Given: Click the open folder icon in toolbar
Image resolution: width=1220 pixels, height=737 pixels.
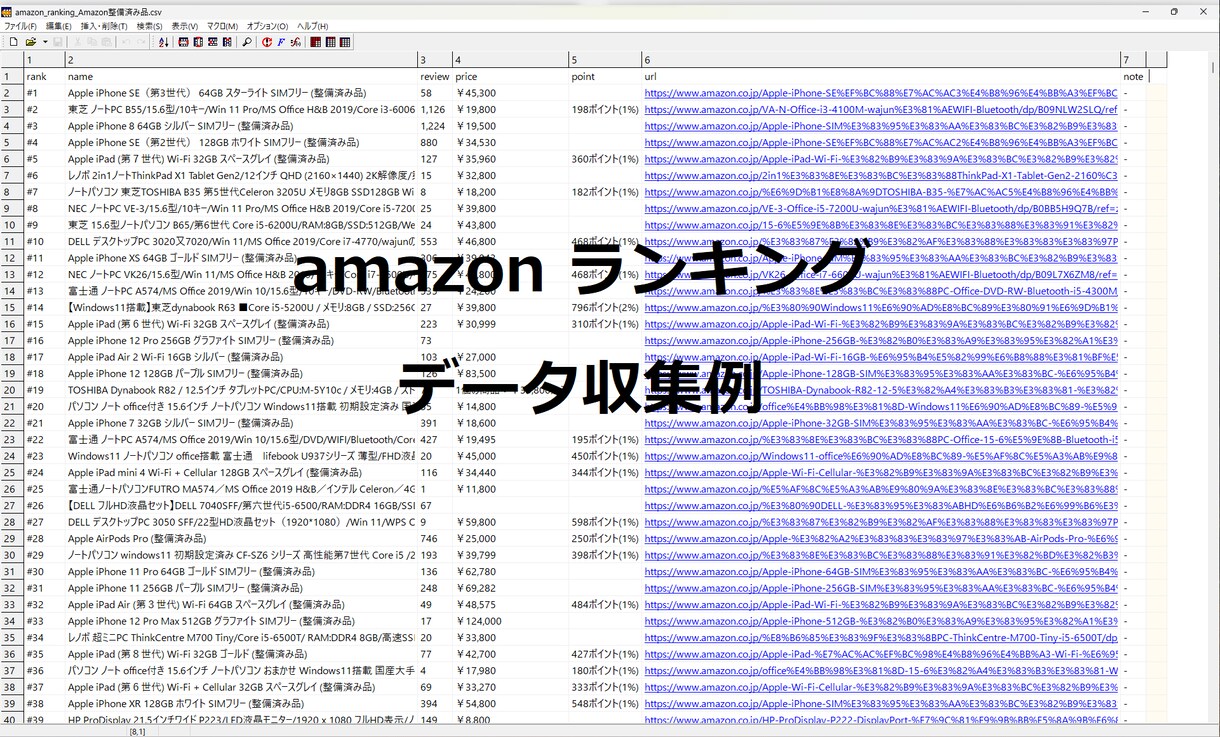Looking at the screenshot, I should [30, 42].
